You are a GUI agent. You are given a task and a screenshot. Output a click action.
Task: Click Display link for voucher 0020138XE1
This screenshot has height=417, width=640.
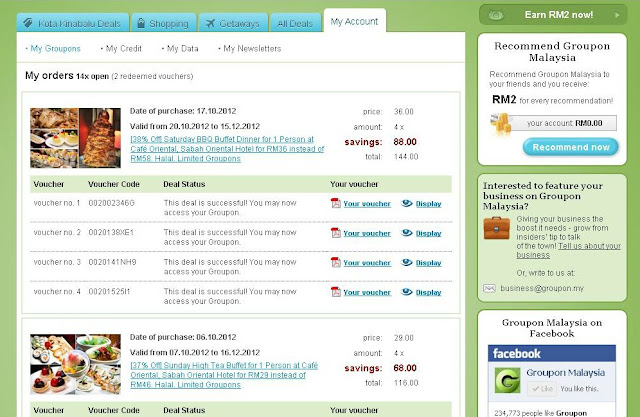click(429, 233)
